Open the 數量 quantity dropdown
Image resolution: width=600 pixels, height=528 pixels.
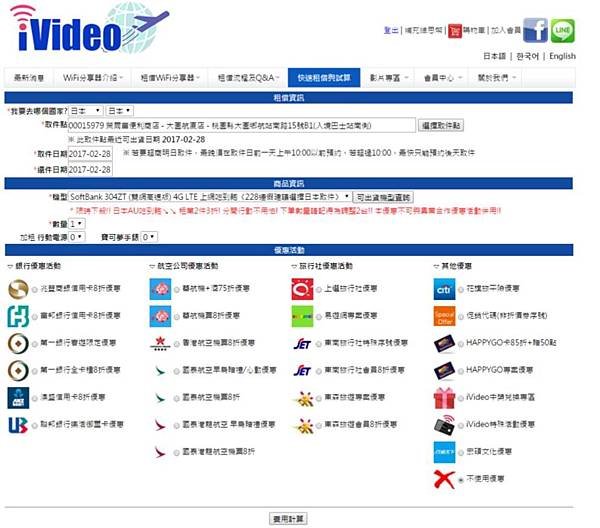(x=77, y=223)
